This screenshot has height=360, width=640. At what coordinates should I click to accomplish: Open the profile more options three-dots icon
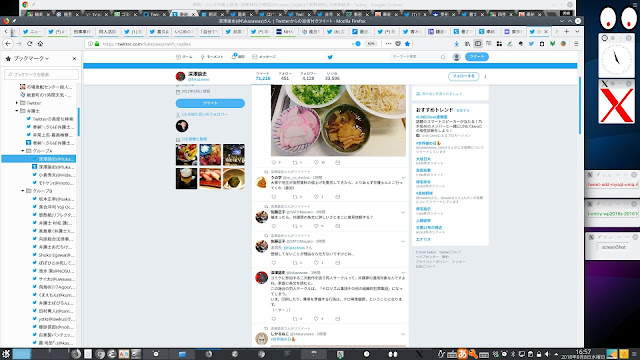tap(485, 76)
